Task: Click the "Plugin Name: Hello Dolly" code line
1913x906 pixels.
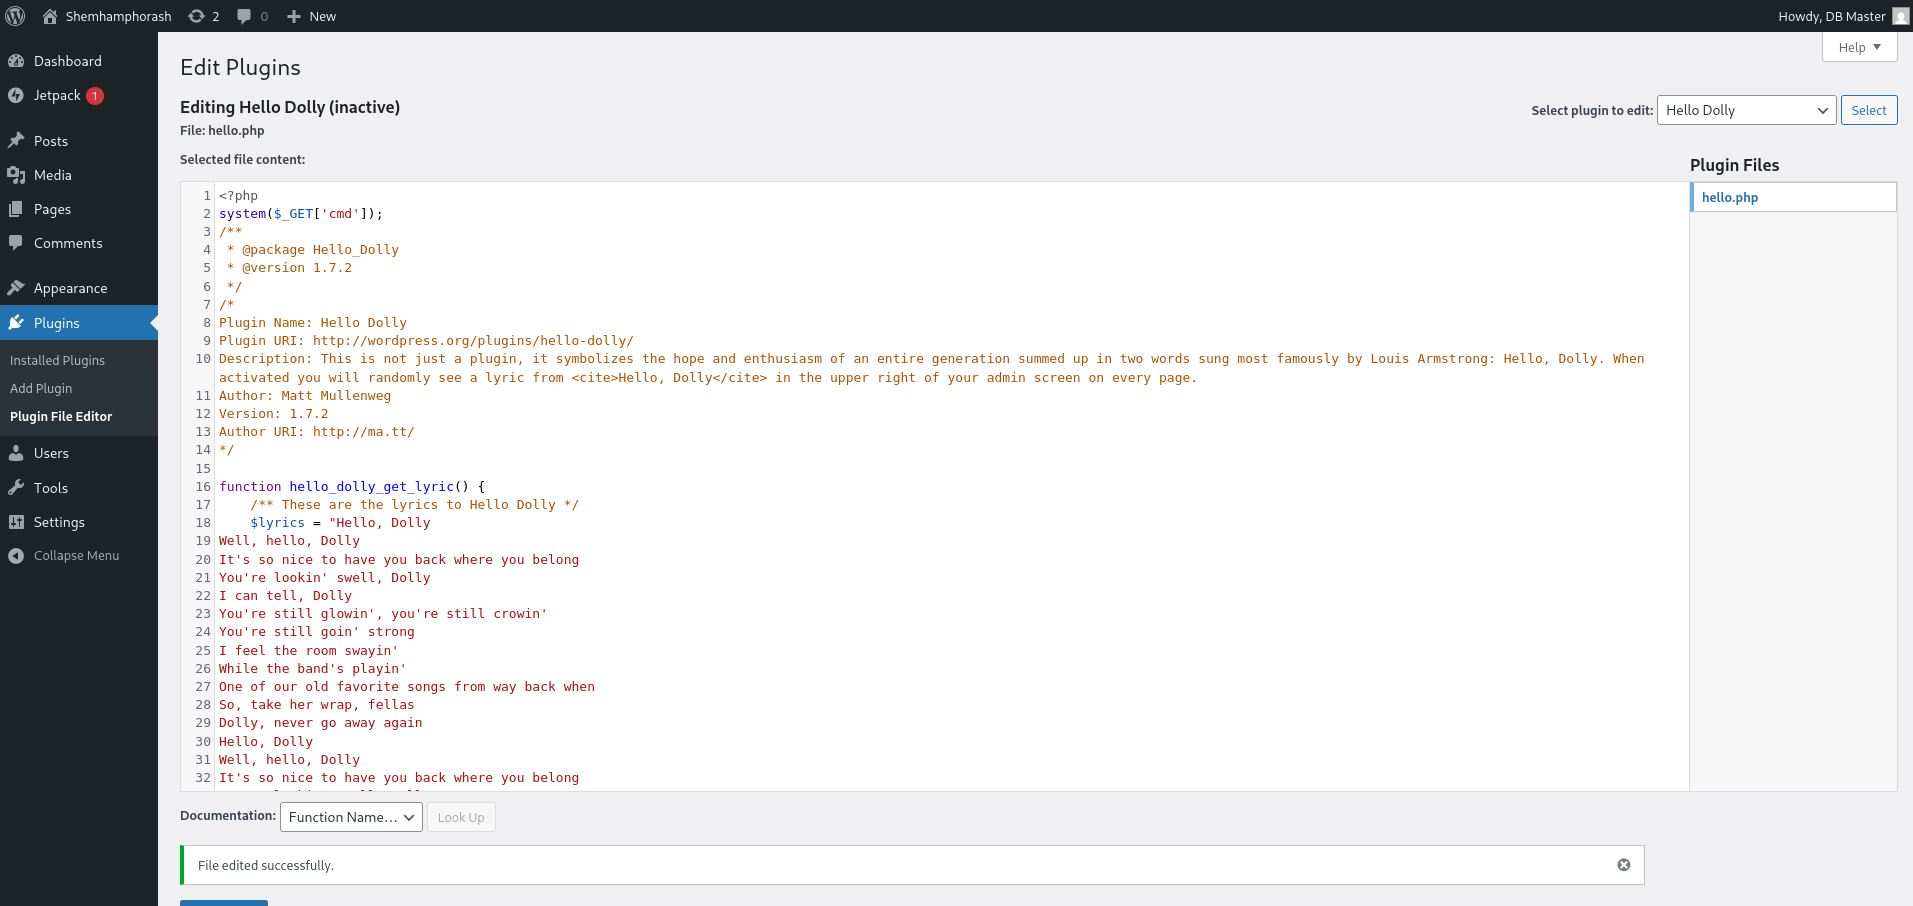Action: [x=313, y=322]
